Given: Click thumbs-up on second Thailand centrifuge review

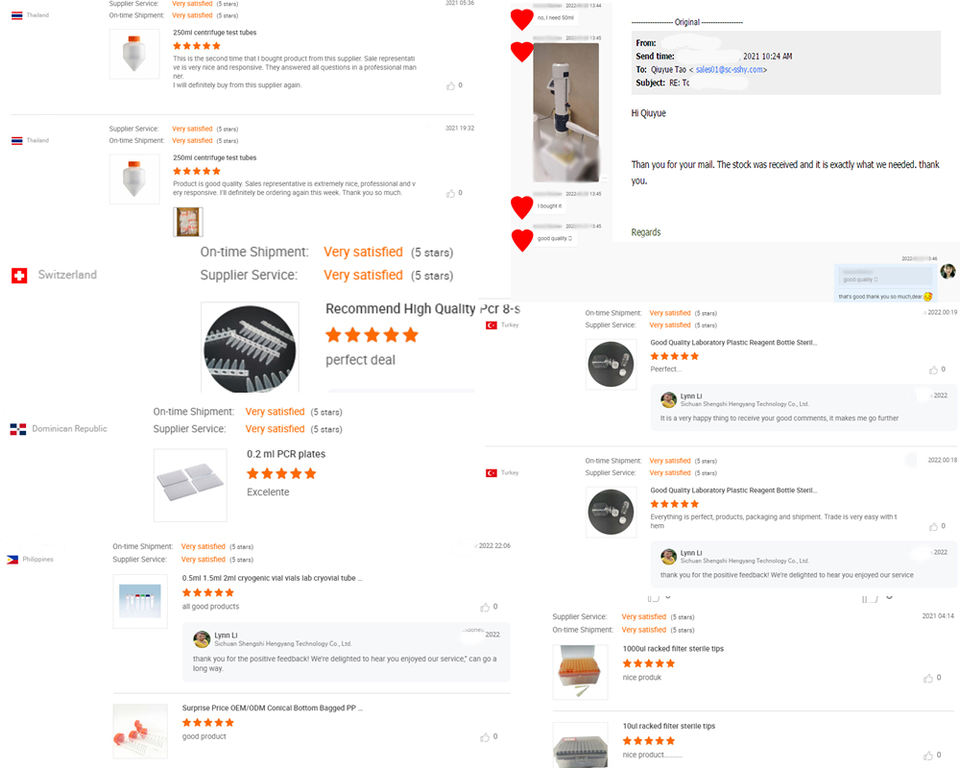Looking at the screenshot, I should (x=451, y=194).
